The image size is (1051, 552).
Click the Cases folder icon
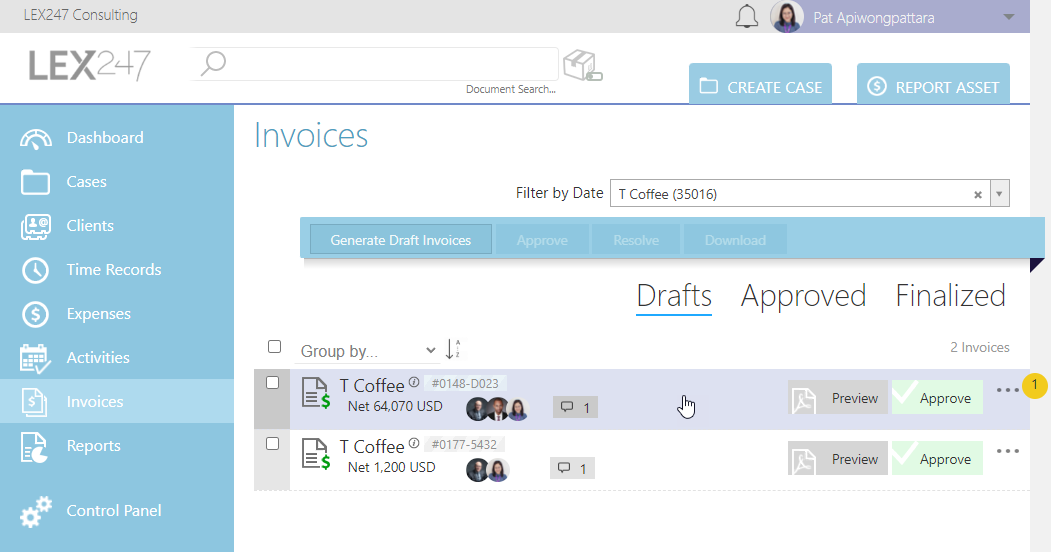[35, 182]
